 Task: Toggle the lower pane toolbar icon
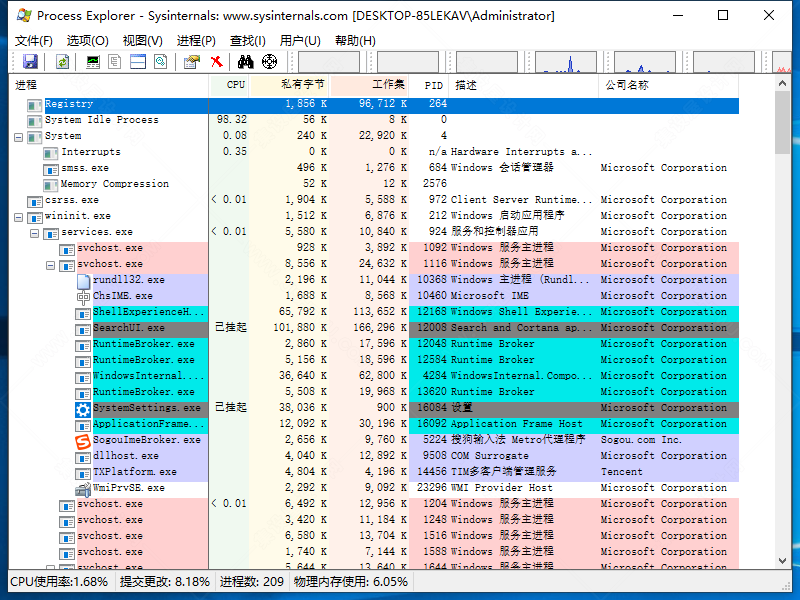pyautogui.click(x=138, y=62)
